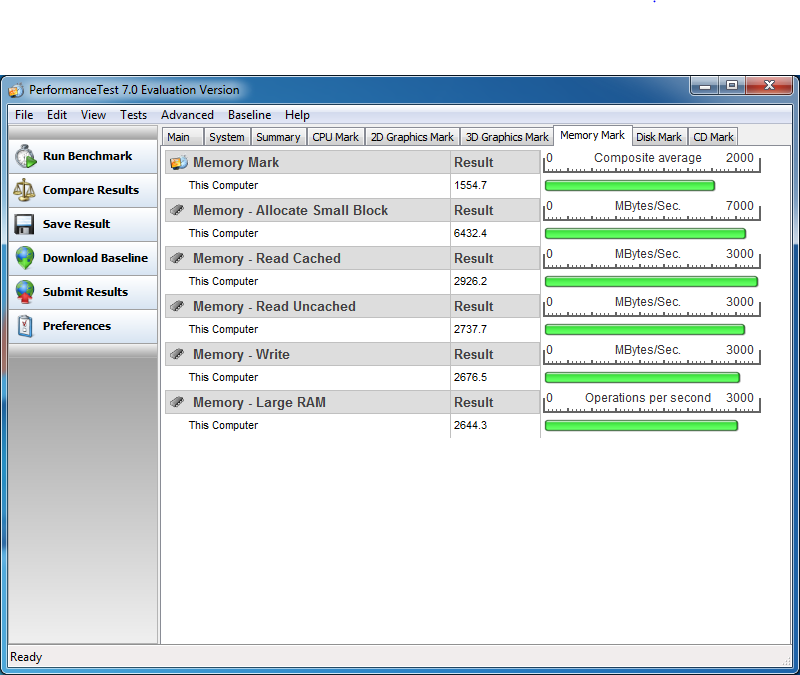The width and height of the screenshot is (800, 675).
Task: Click the Compare Results scales icon
Action: [26, 190]
